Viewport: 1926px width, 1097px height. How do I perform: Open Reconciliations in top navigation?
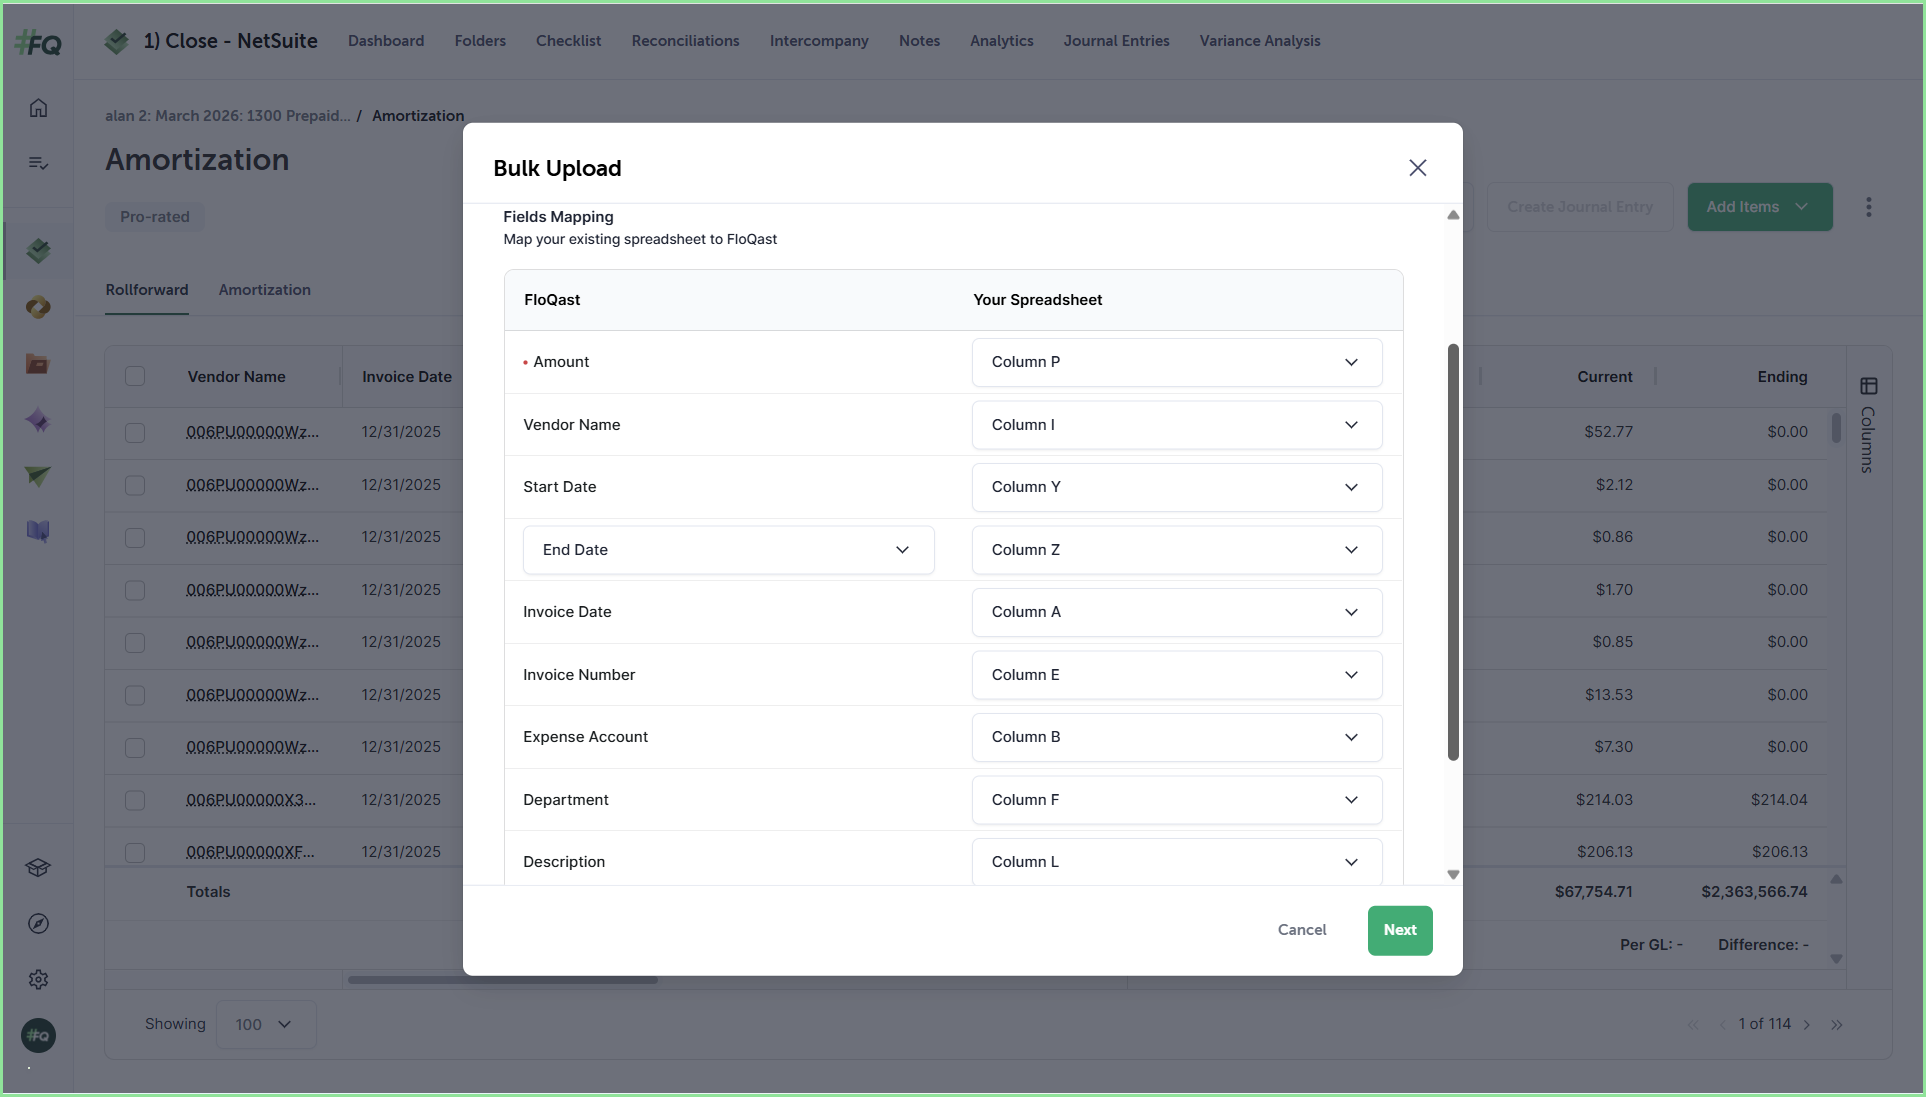coord(685,41)
